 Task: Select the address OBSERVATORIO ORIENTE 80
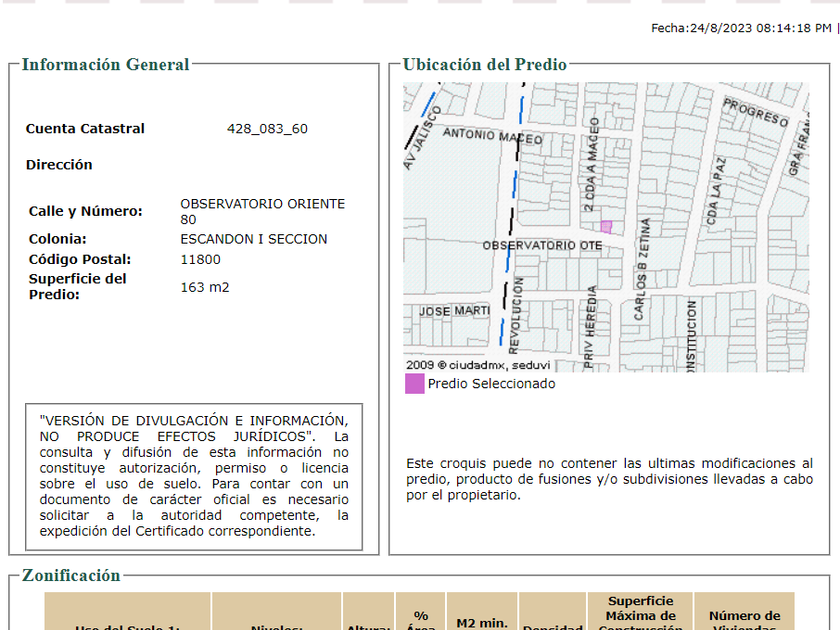pyautogui.click(x=262, y=212)
